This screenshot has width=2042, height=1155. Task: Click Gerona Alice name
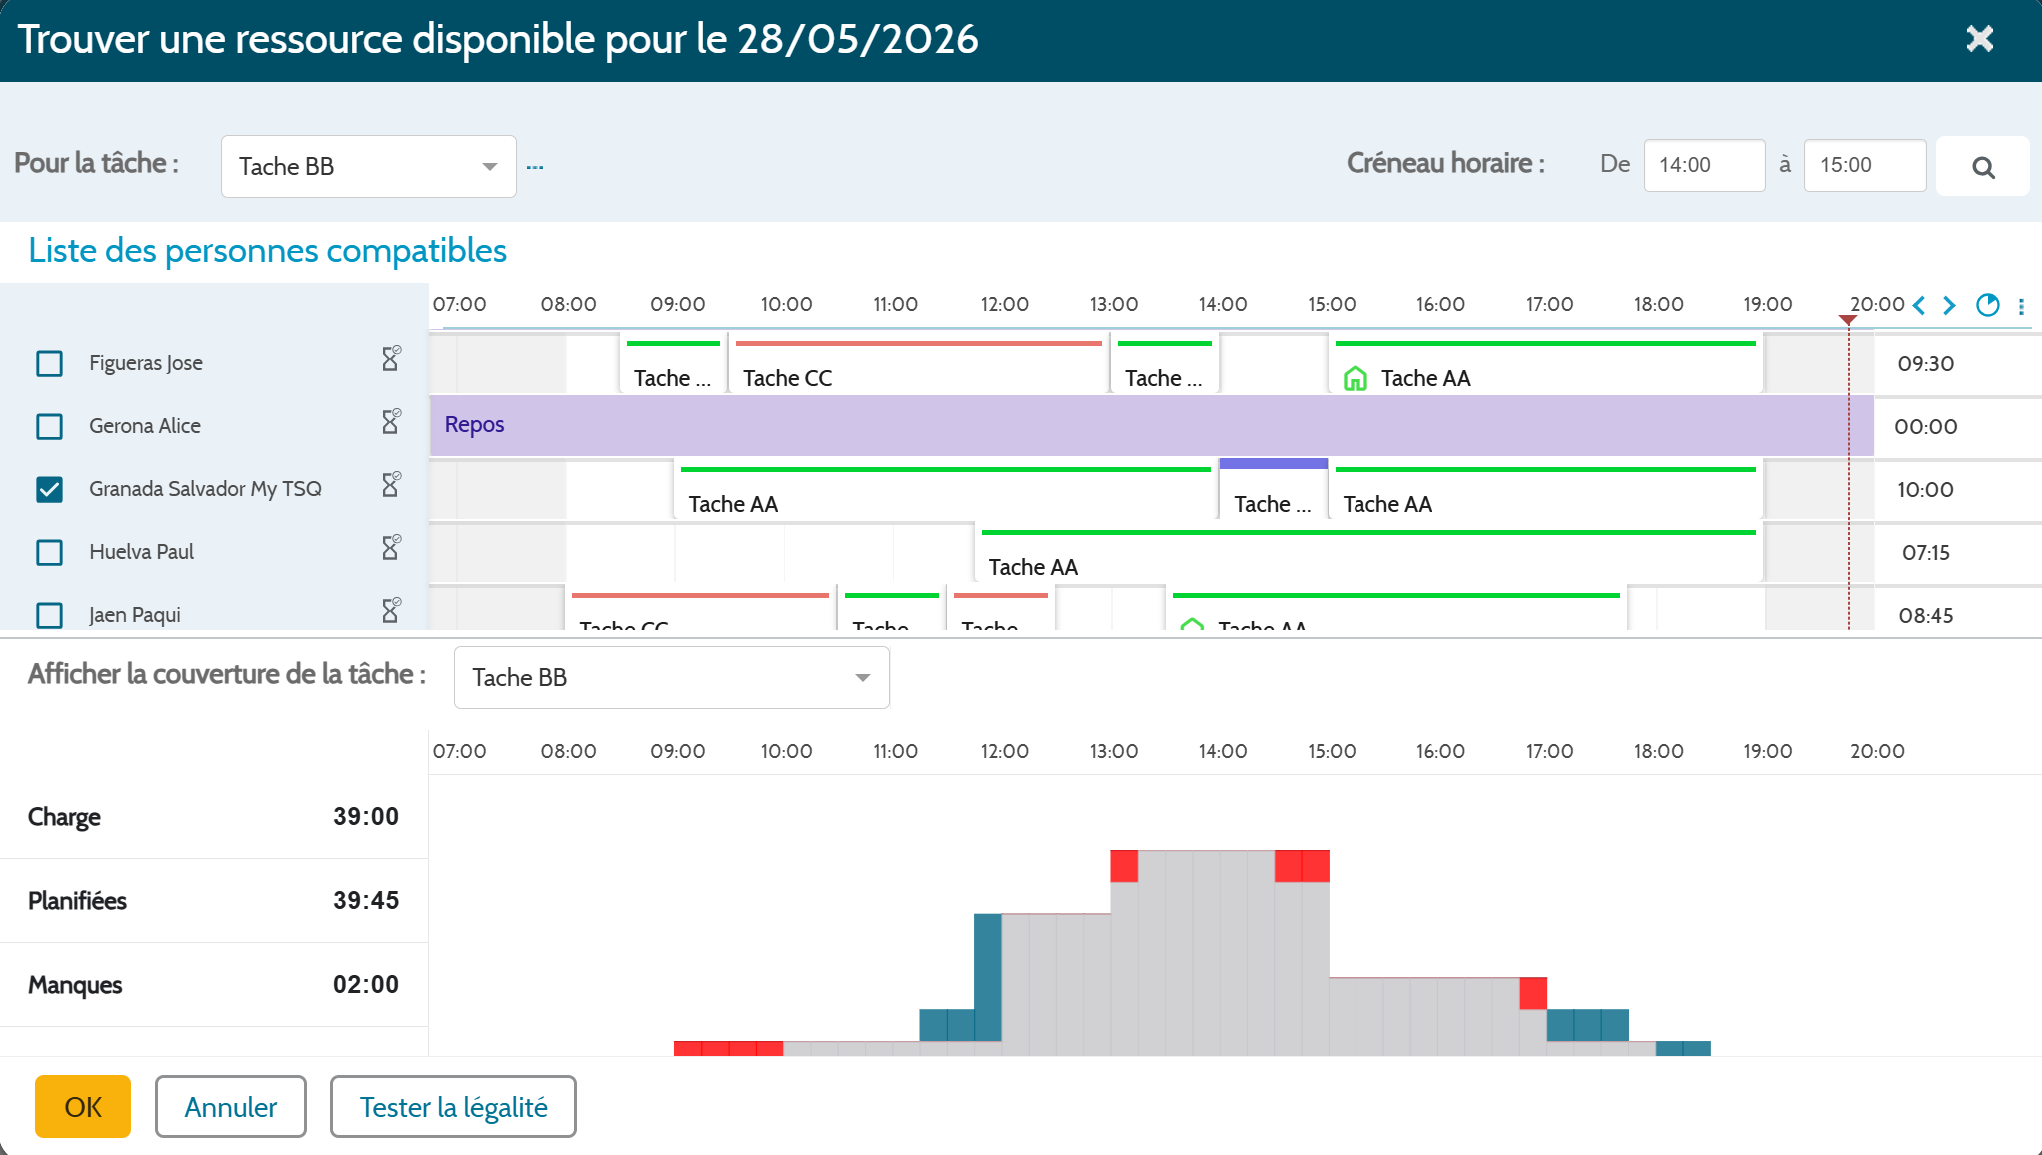pos(145,426)
